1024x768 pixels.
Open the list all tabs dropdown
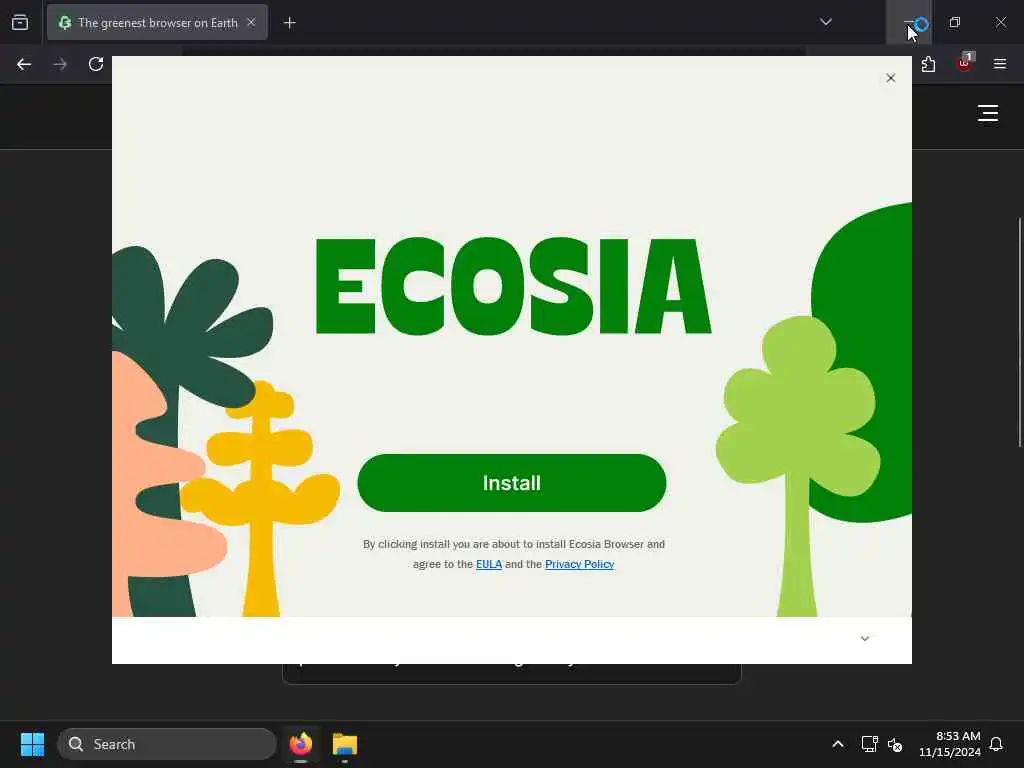[x=825, y=22]
